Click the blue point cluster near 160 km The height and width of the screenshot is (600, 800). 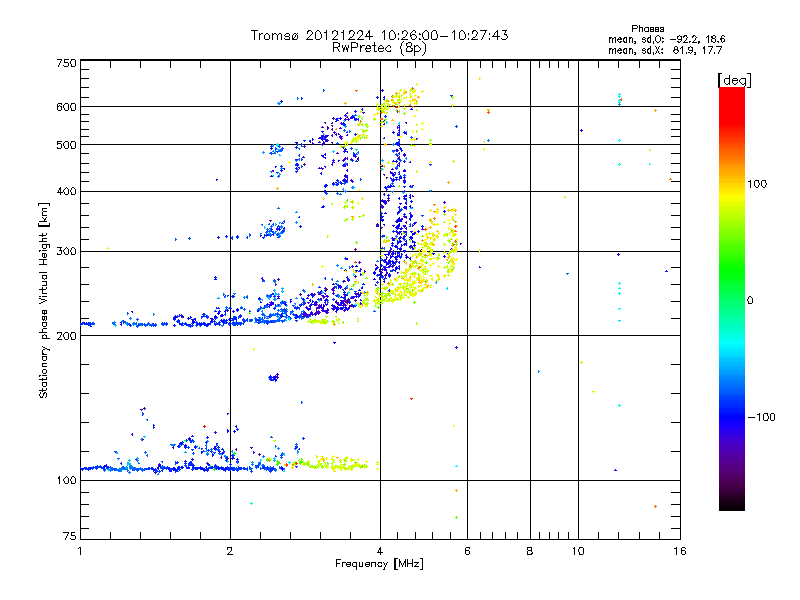274,378
